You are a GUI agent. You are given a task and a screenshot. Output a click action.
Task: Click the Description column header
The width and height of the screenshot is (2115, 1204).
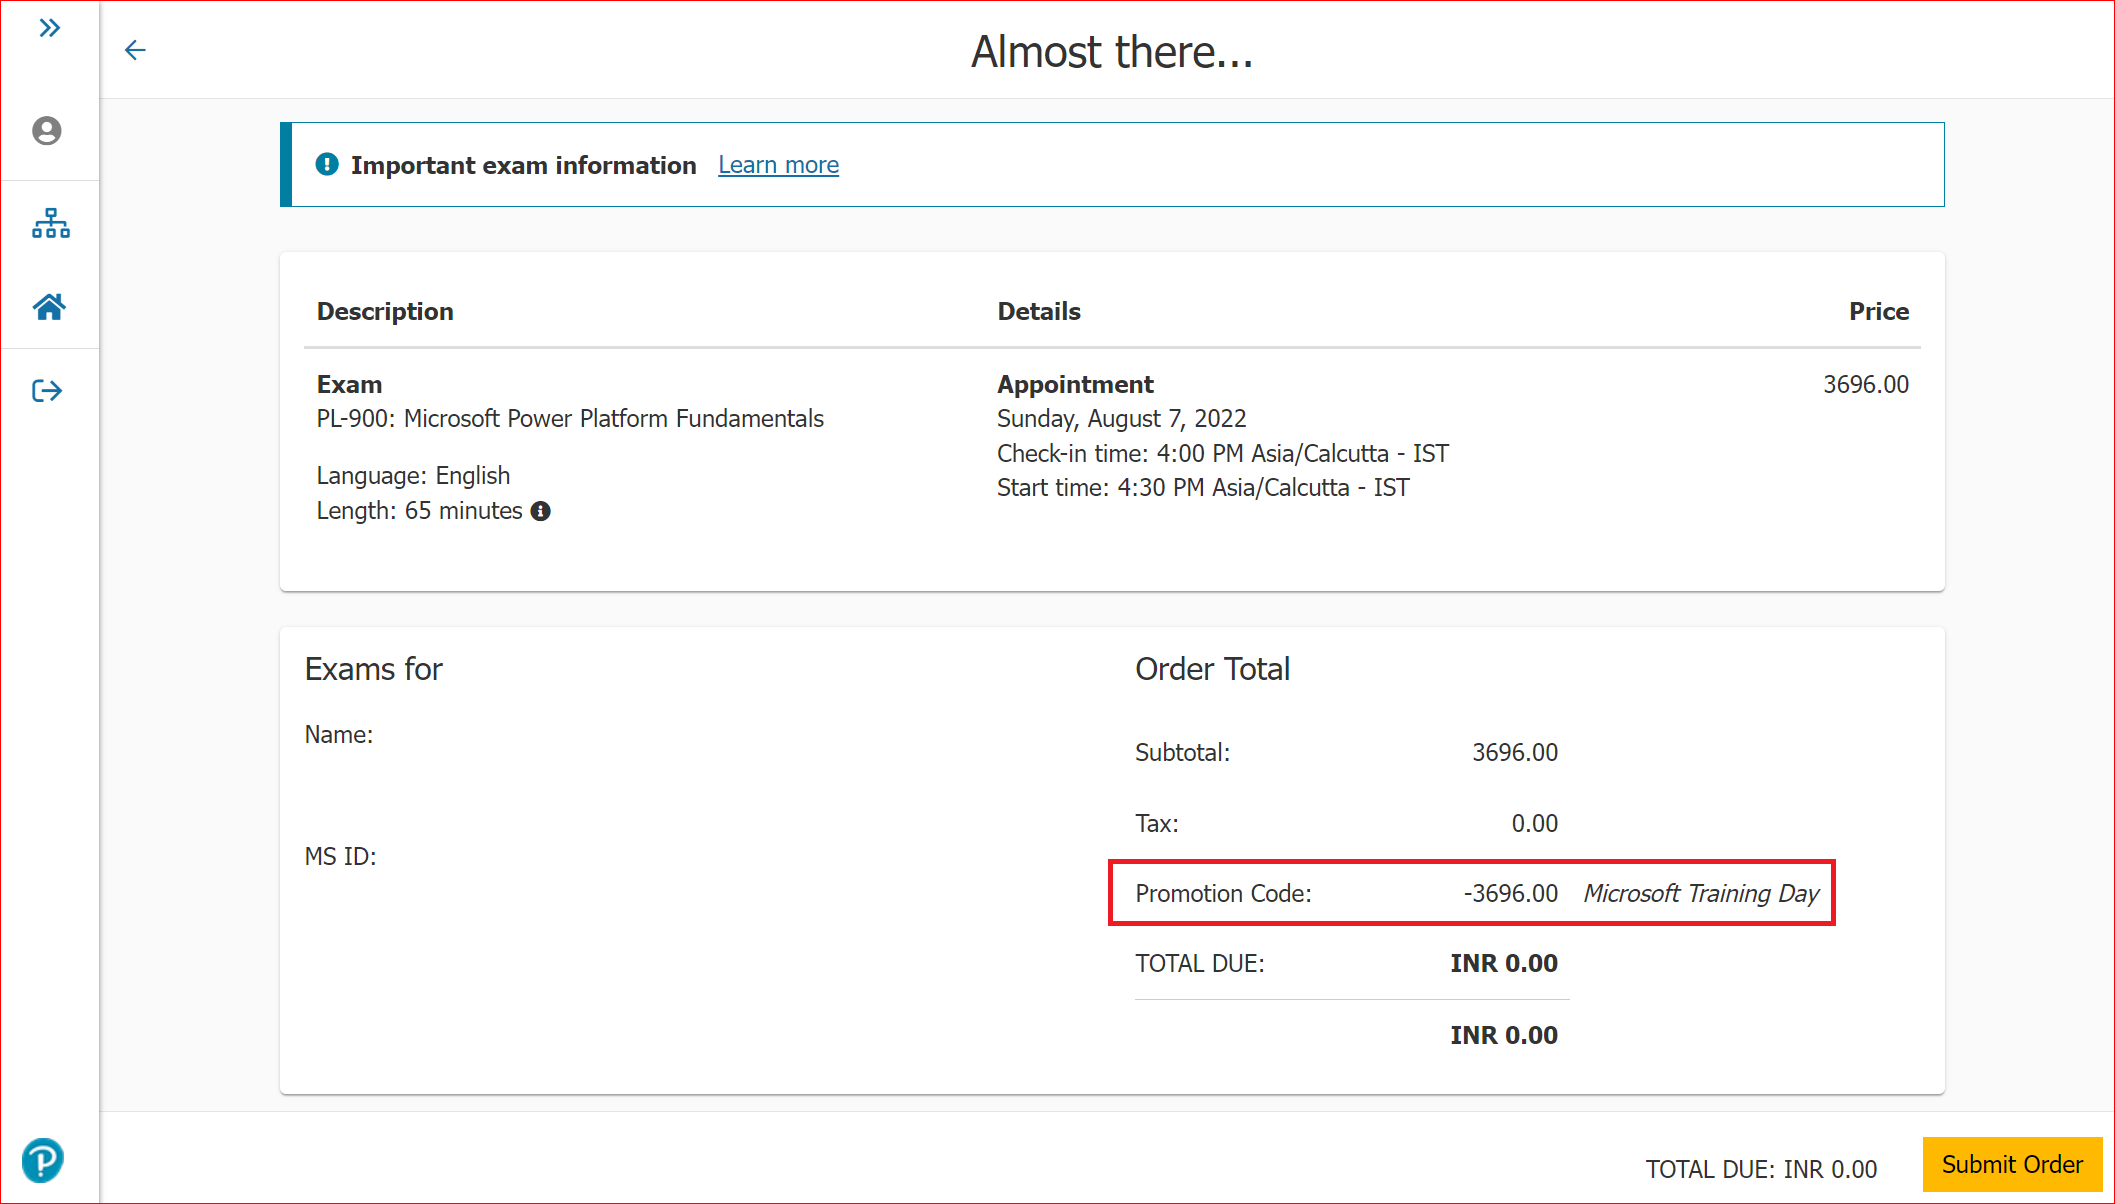385,312
